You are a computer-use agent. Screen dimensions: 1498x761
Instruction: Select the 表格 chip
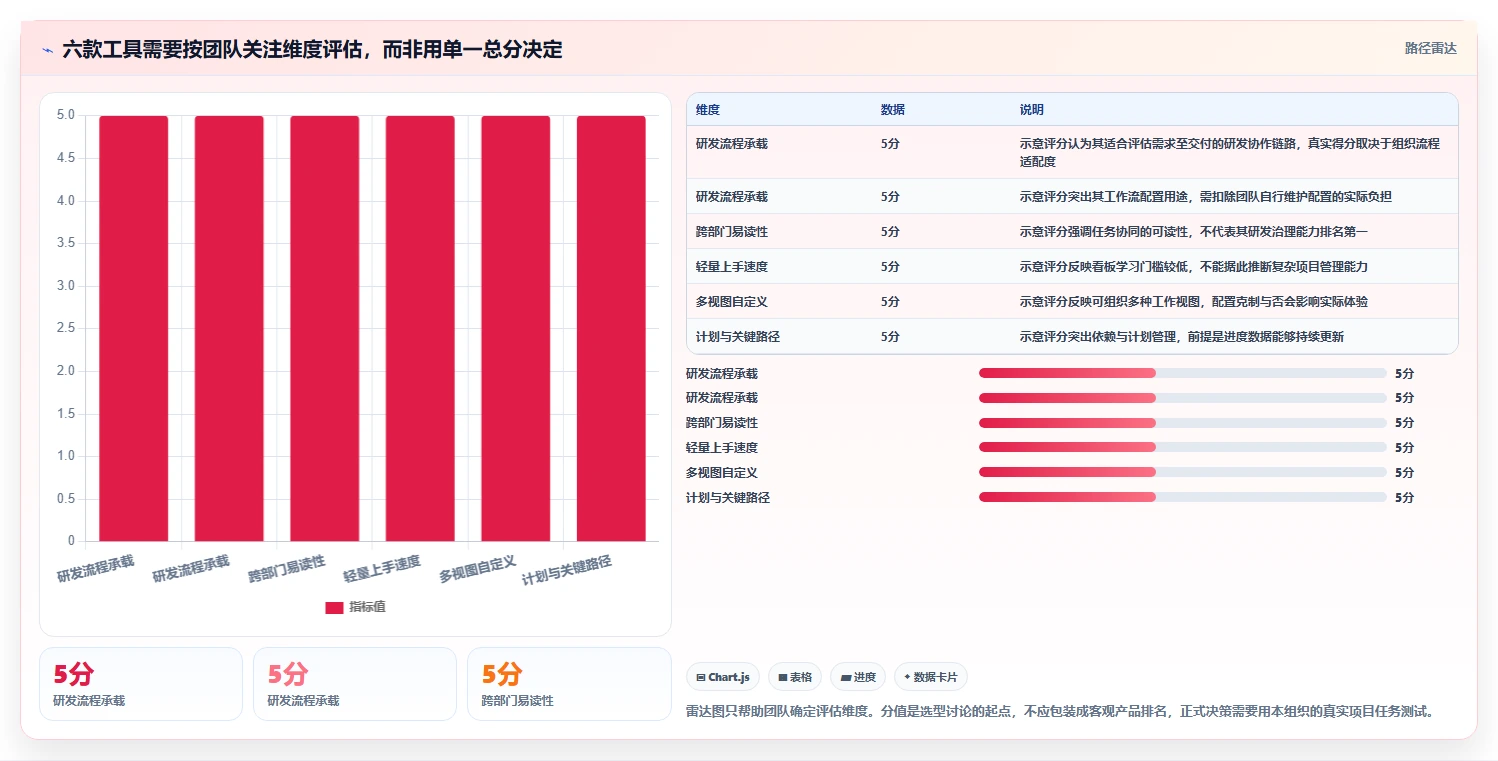(x=795, y=677)
